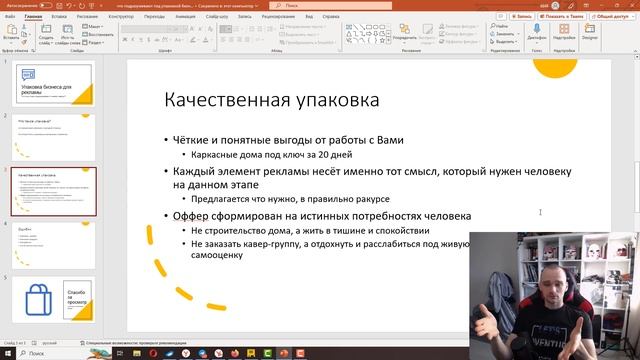Click the Windows Start button
This screenshot has height=360, width=640.
8,353
